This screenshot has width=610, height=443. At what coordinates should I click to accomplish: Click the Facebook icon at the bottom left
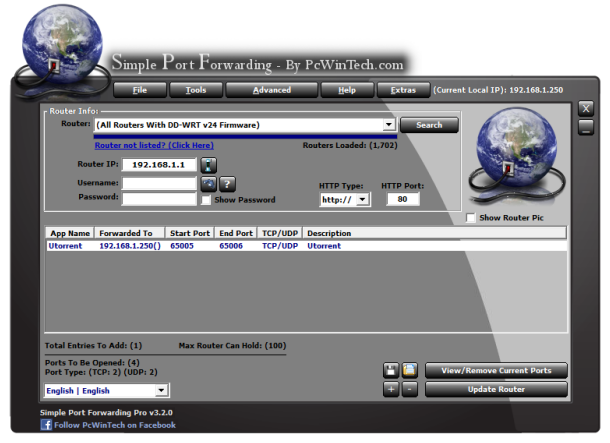coord(46,425)
